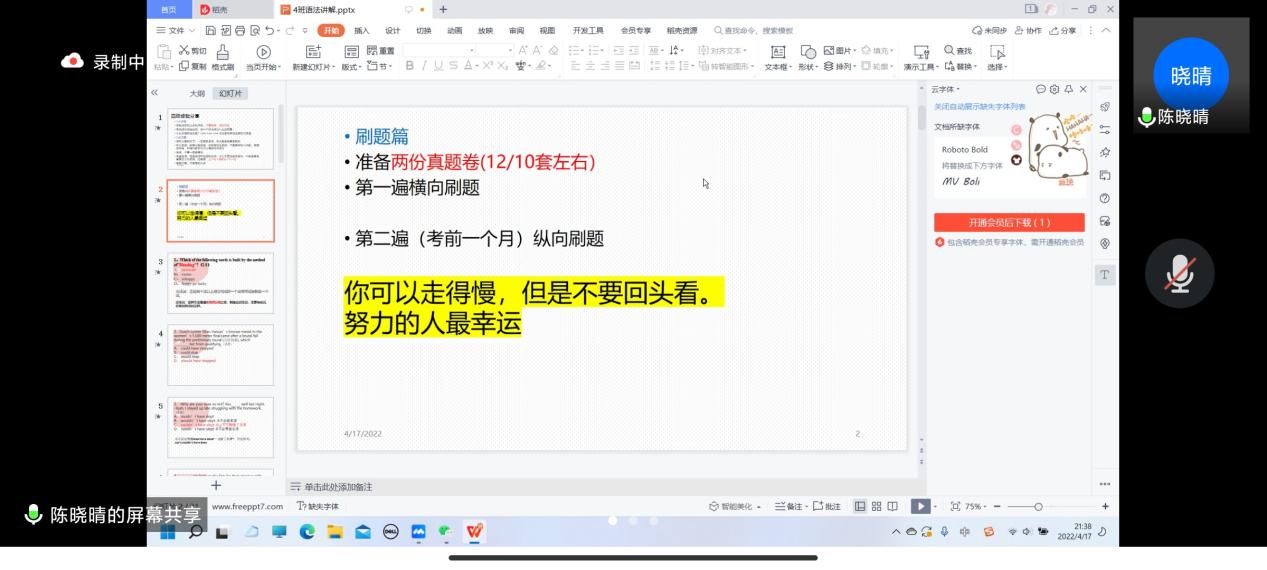The image size is (1267, 570).
Task: Open the Insert (插入) ribbon tab
Action: pyautogui.click(x=361, y=31)
